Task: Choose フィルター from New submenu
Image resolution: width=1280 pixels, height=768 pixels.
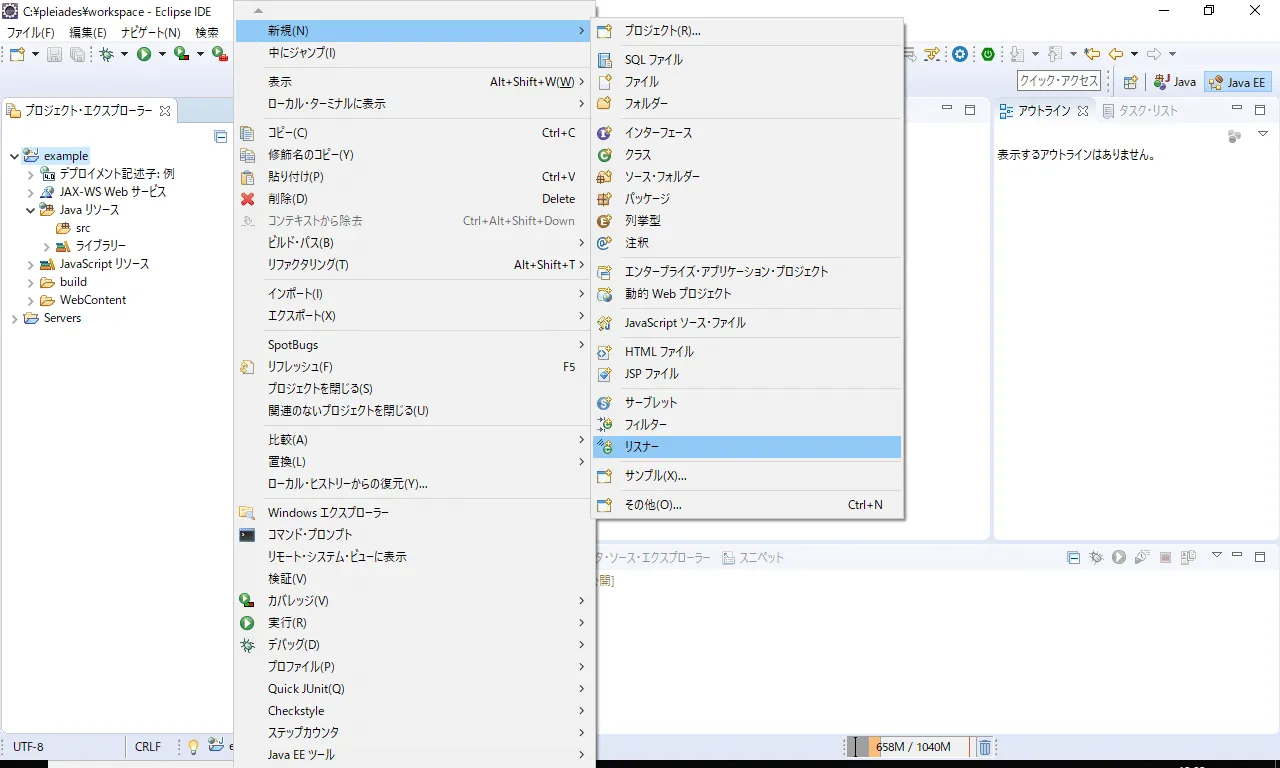Action: pyautogui.click(x=747, y=425)
